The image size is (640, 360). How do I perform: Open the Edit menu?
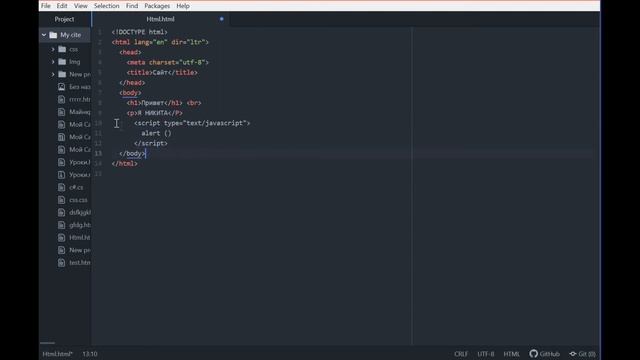click(x=62, y=6)
